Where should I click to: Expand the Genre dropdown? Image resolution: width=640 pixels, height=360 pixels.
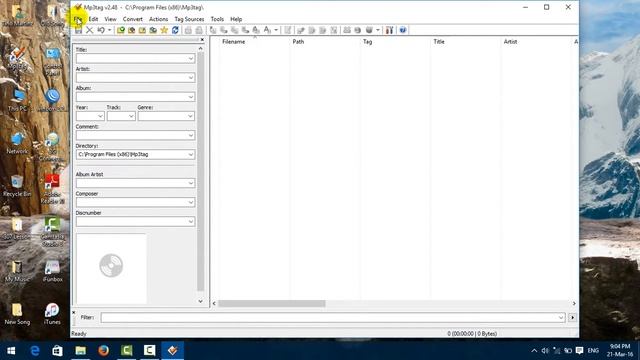191,116
